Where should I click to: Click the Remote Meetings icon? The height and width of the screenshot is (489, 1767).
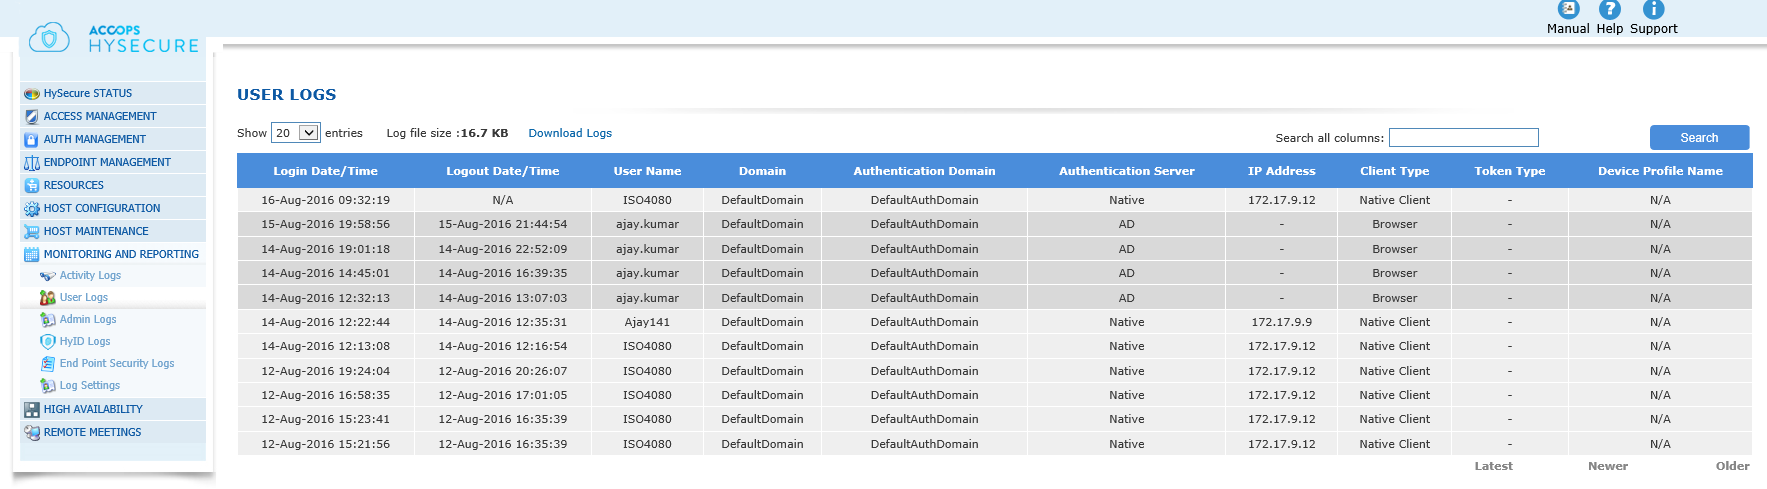(31, 433)
